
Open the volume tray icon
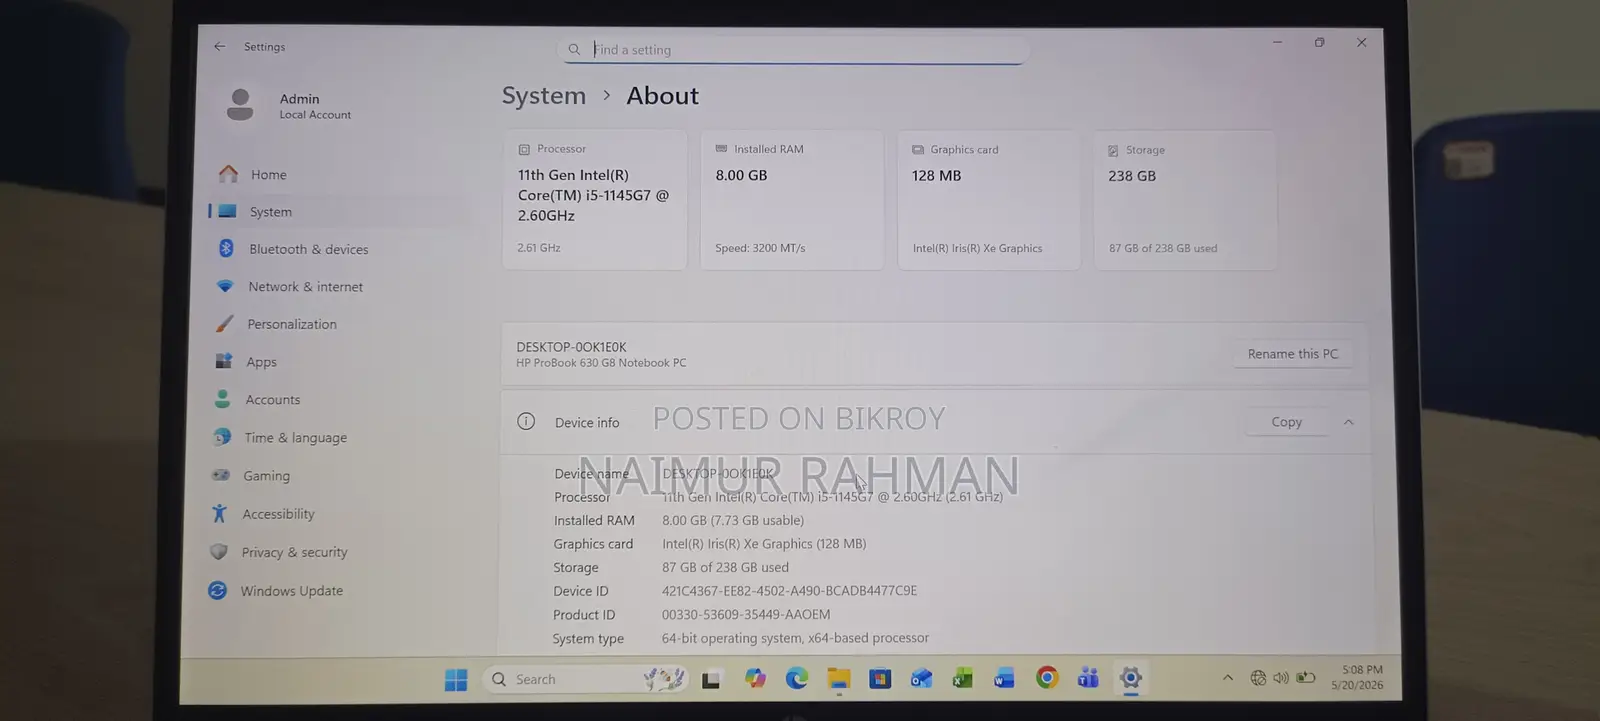1281,678
